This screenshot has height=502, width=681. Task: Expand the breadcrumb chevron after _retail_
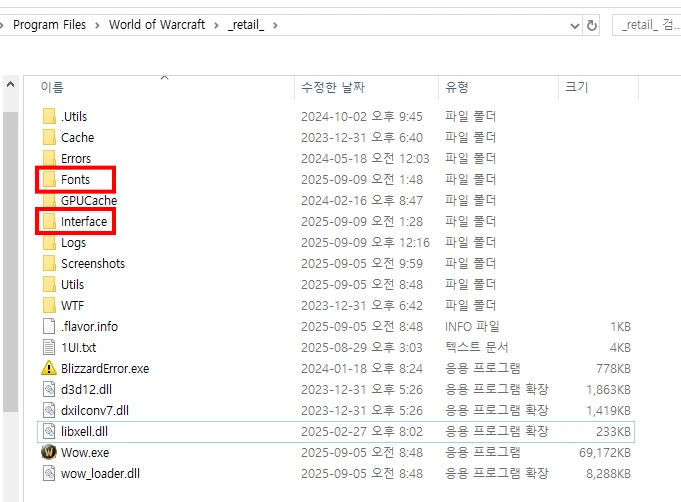point(274,25)
